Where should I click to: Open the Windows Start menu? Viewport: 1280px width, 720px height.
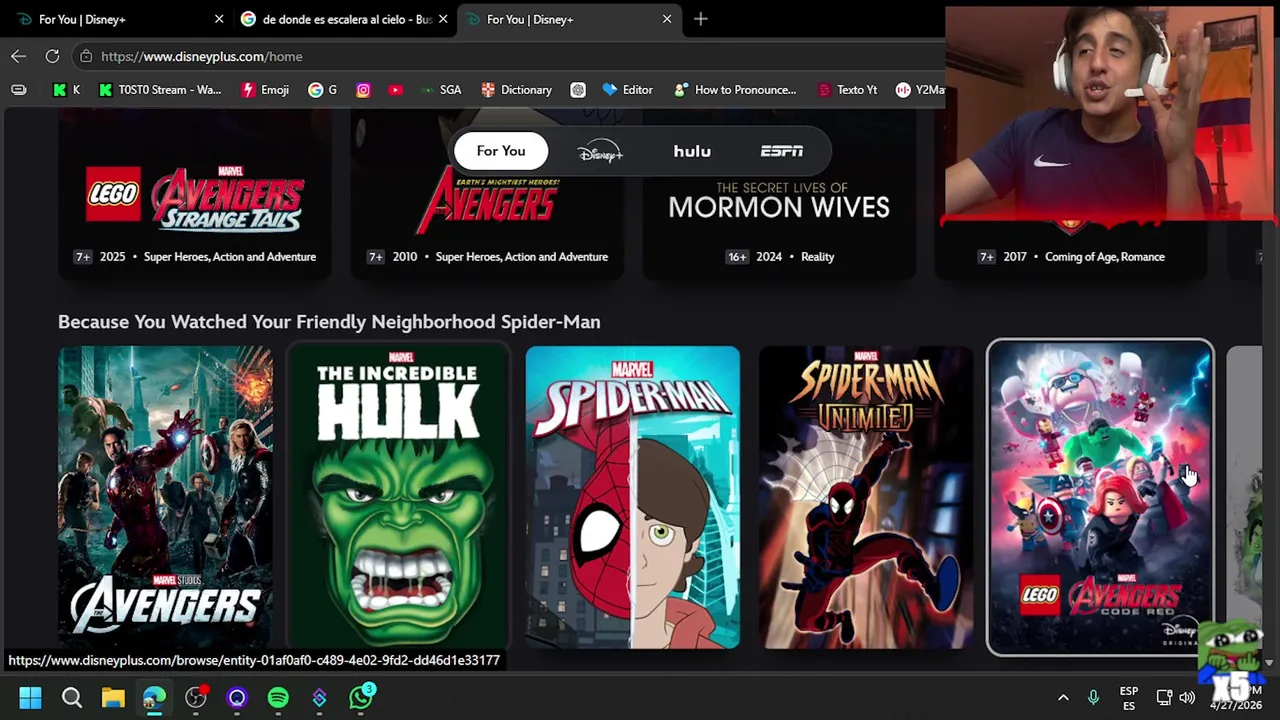click(30, 697)
